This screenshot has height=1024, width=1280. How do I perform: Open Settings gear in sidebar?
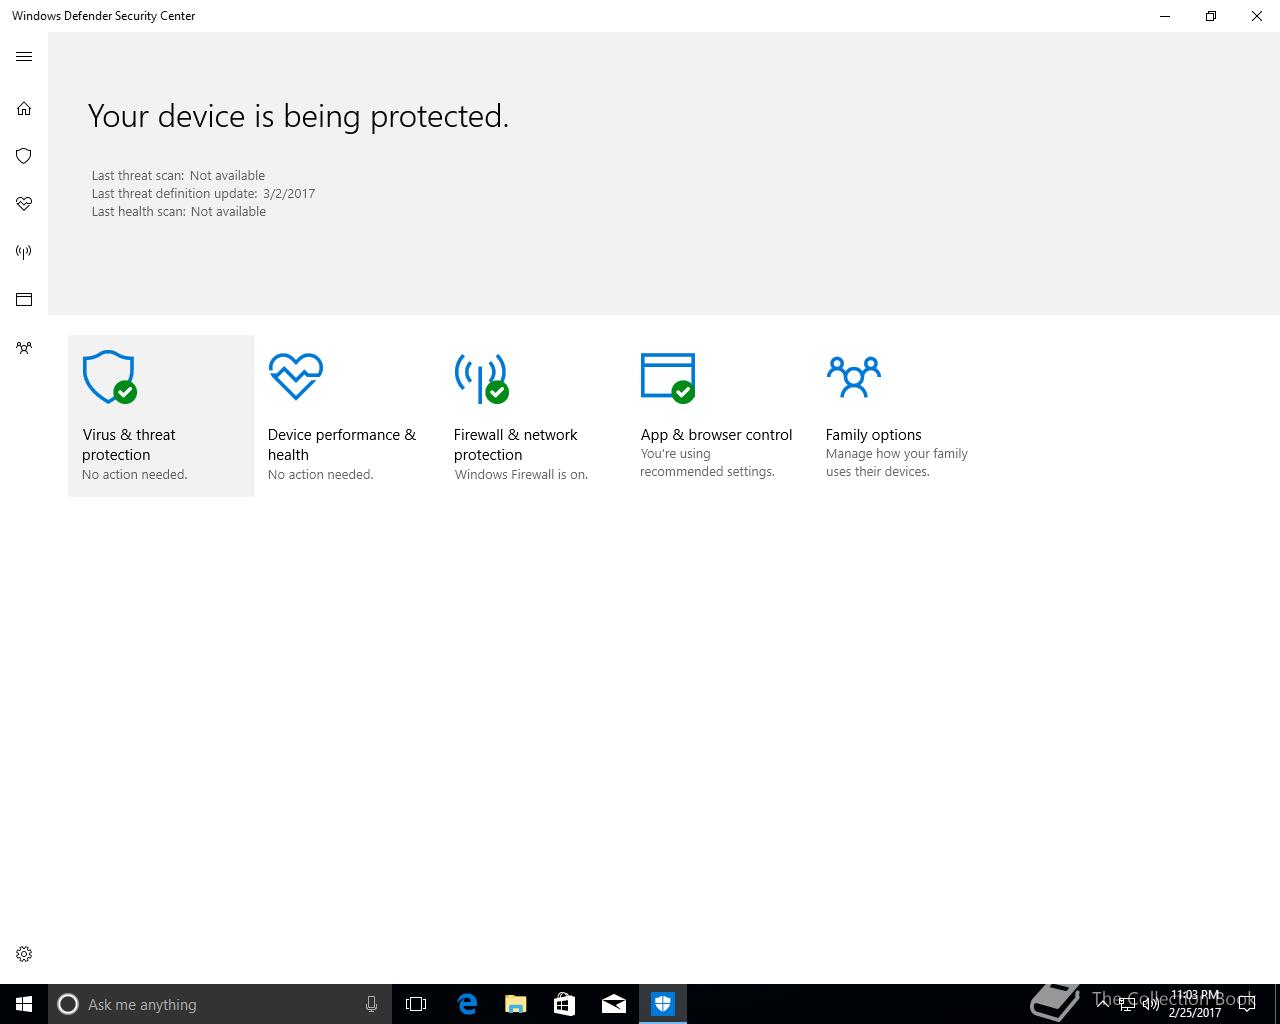point(24,954)
